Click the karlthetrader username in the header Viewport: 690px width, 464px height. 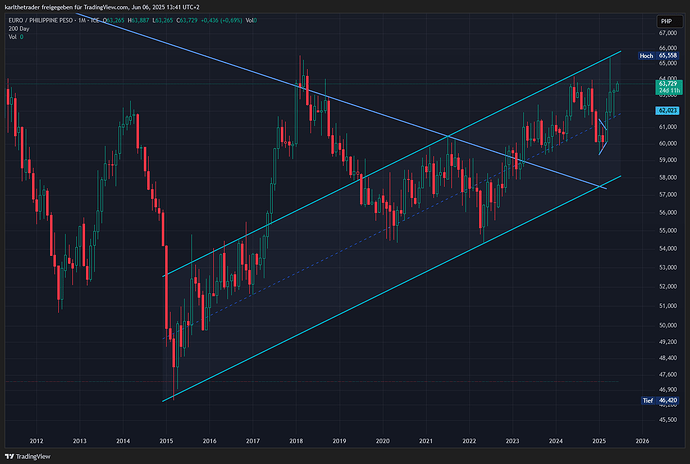click(28, 6)
